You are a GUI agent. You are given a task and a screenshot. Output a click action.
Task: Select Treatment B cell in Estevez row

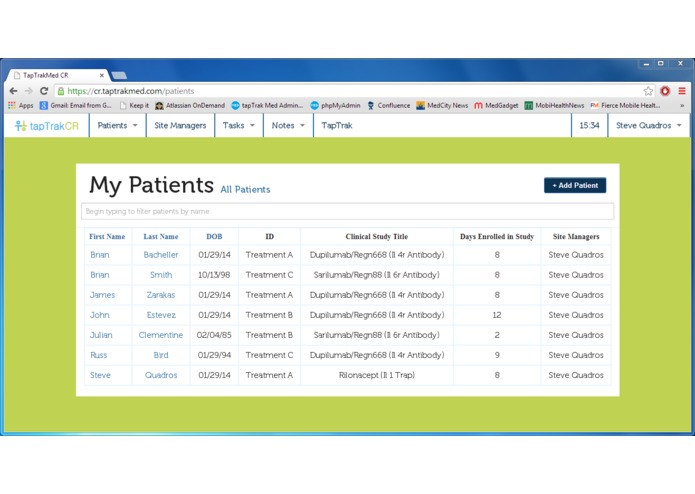point(269,315)
